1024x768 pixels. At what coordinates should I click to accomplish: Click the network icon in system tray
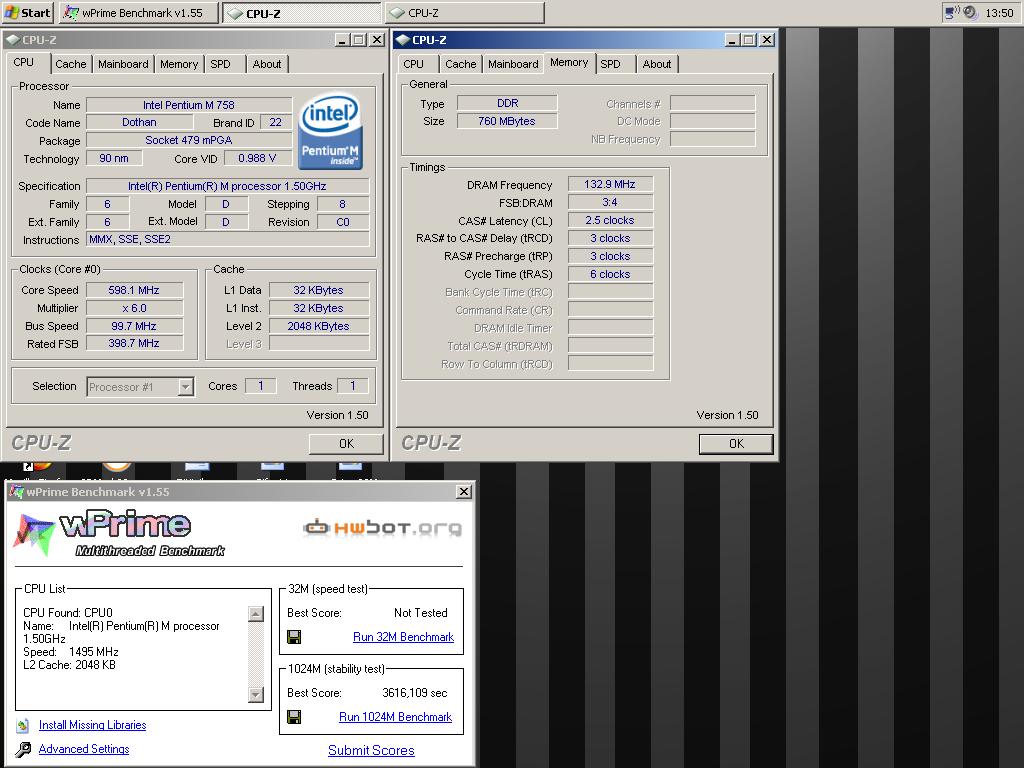tap(952, 12)
